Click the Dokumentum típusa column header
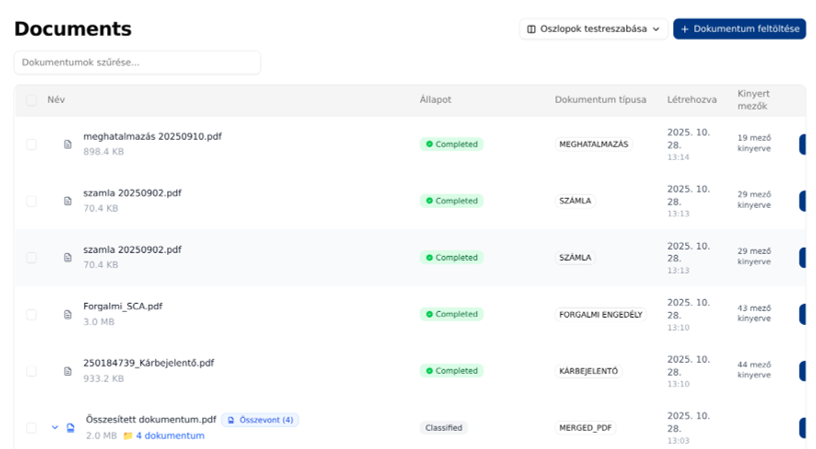816x449 pixels. click(x=600, y=100)
